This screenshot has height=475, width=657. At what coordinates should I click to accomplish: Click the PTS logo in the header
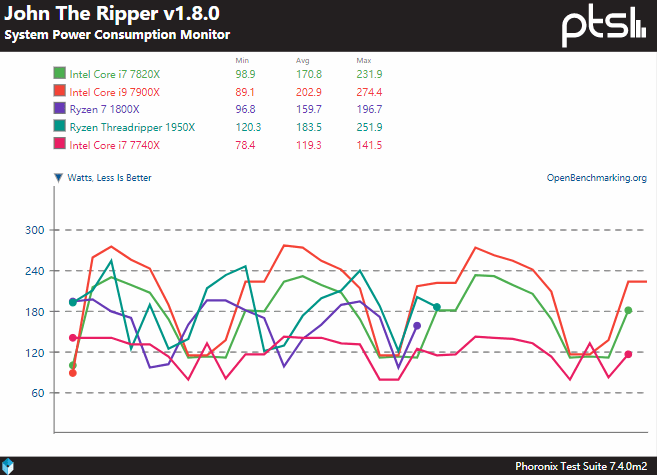[604, 26]
